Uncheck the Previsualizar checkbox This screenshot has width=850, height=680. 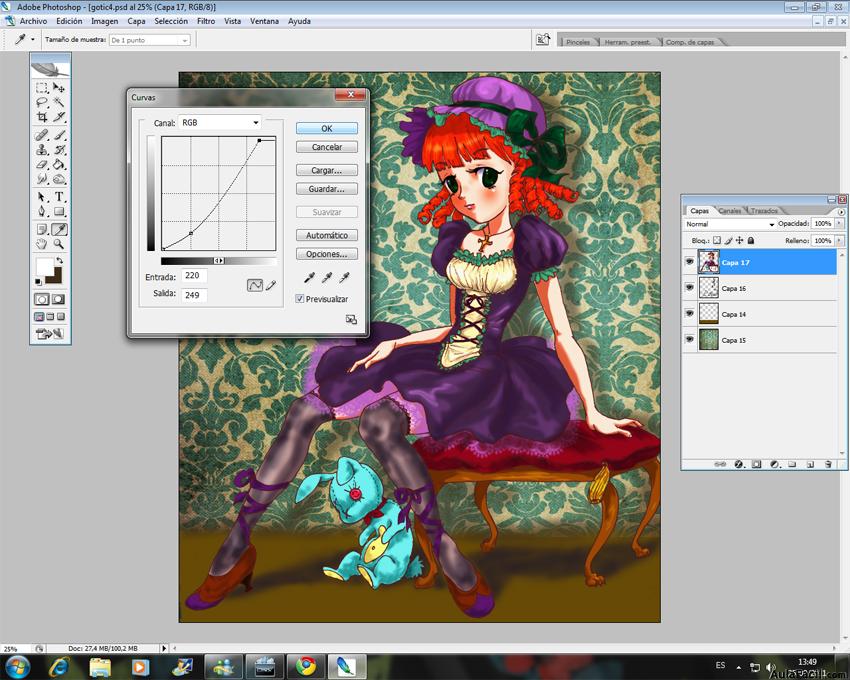tap(300, 299)
